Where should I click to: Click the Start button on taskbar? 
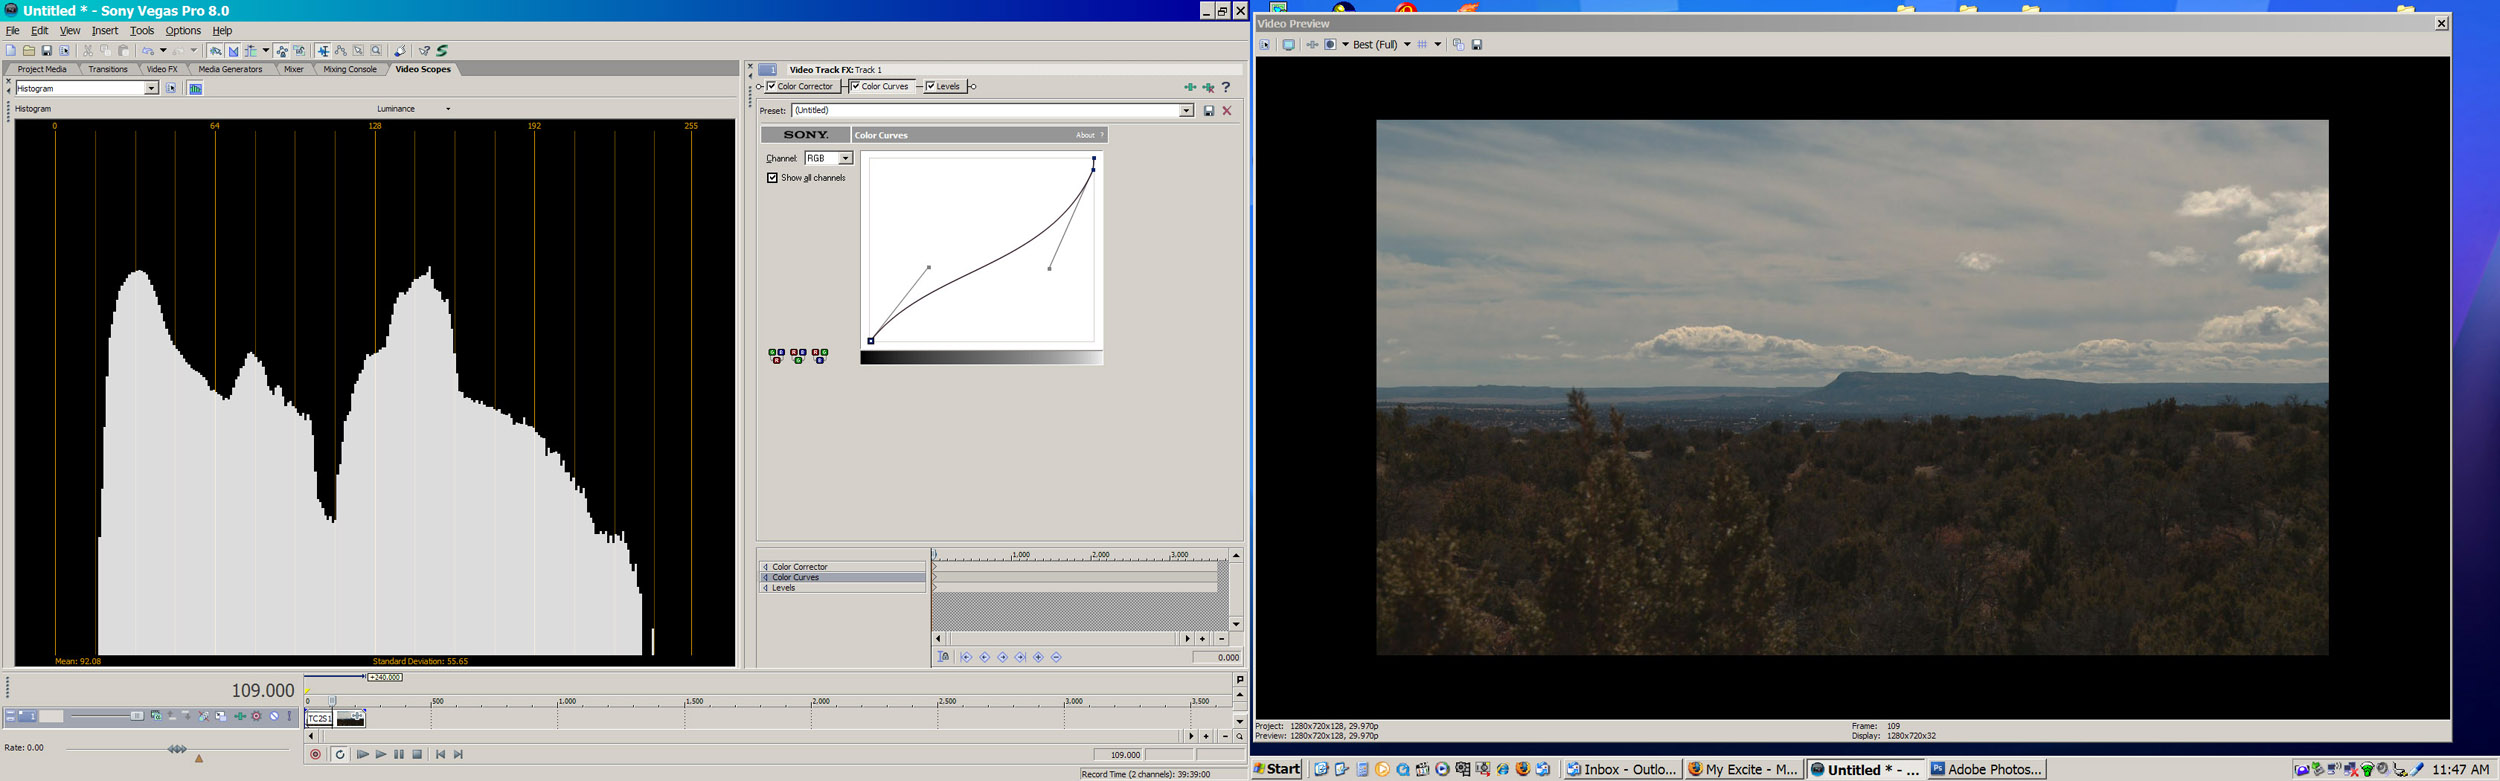click(x=1277, y=769)
